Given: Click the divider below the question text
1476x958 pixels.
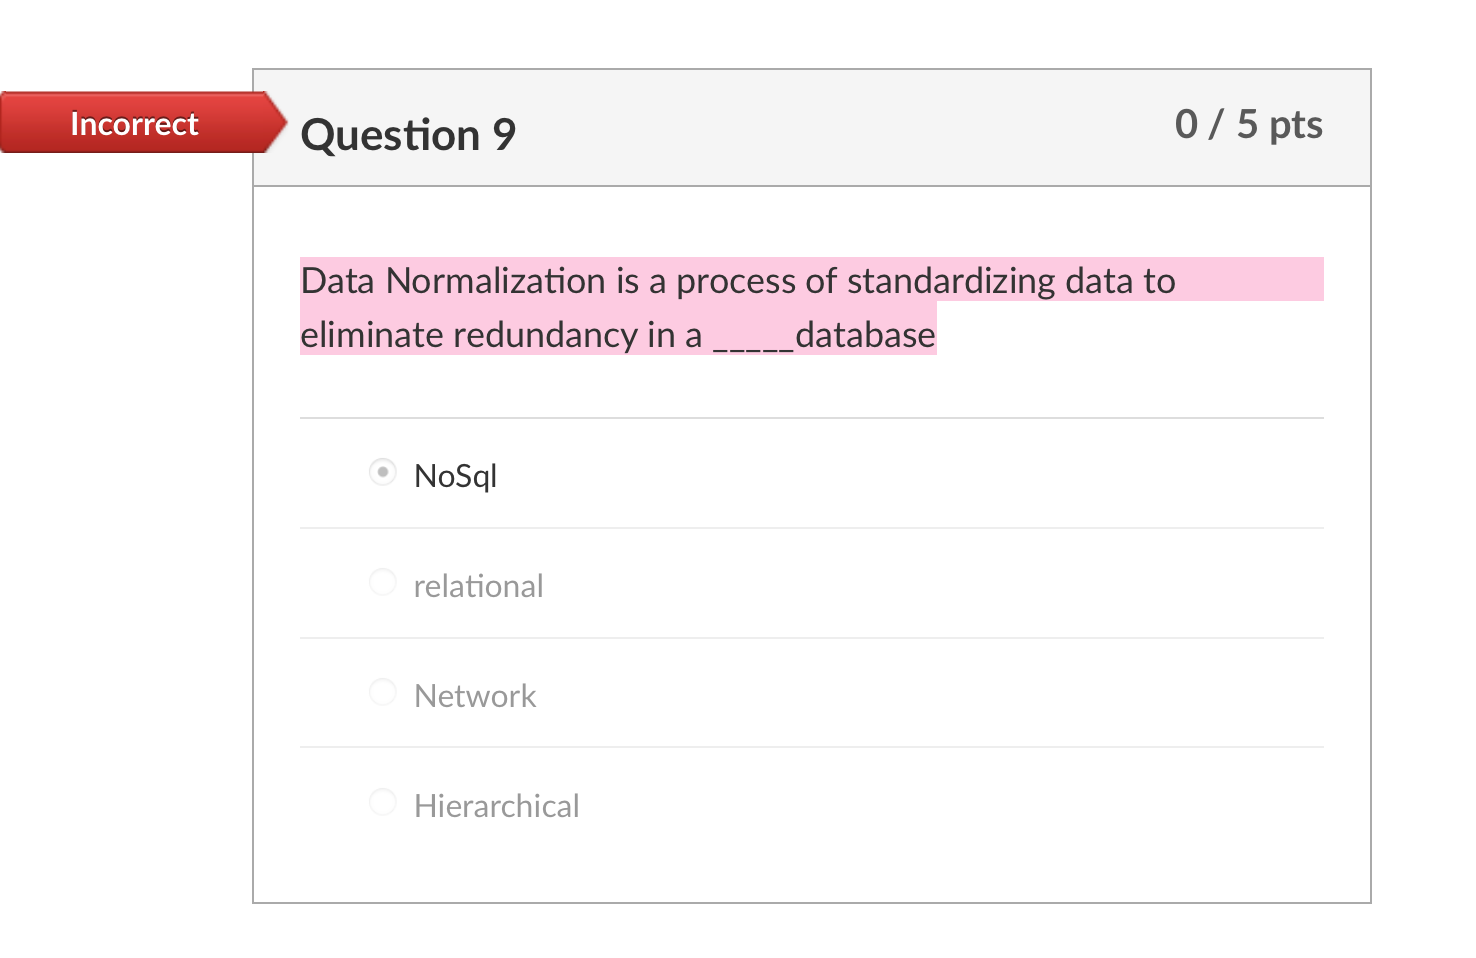Looking at the screenshot, I should 812,418.
